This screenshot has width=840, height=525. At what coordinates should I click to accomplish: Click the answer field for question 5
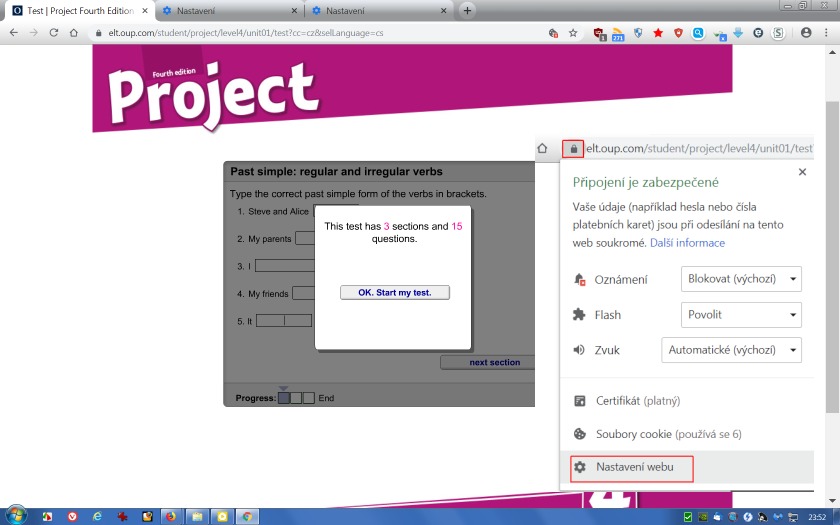pyautogui.click(x=284, y=321)
